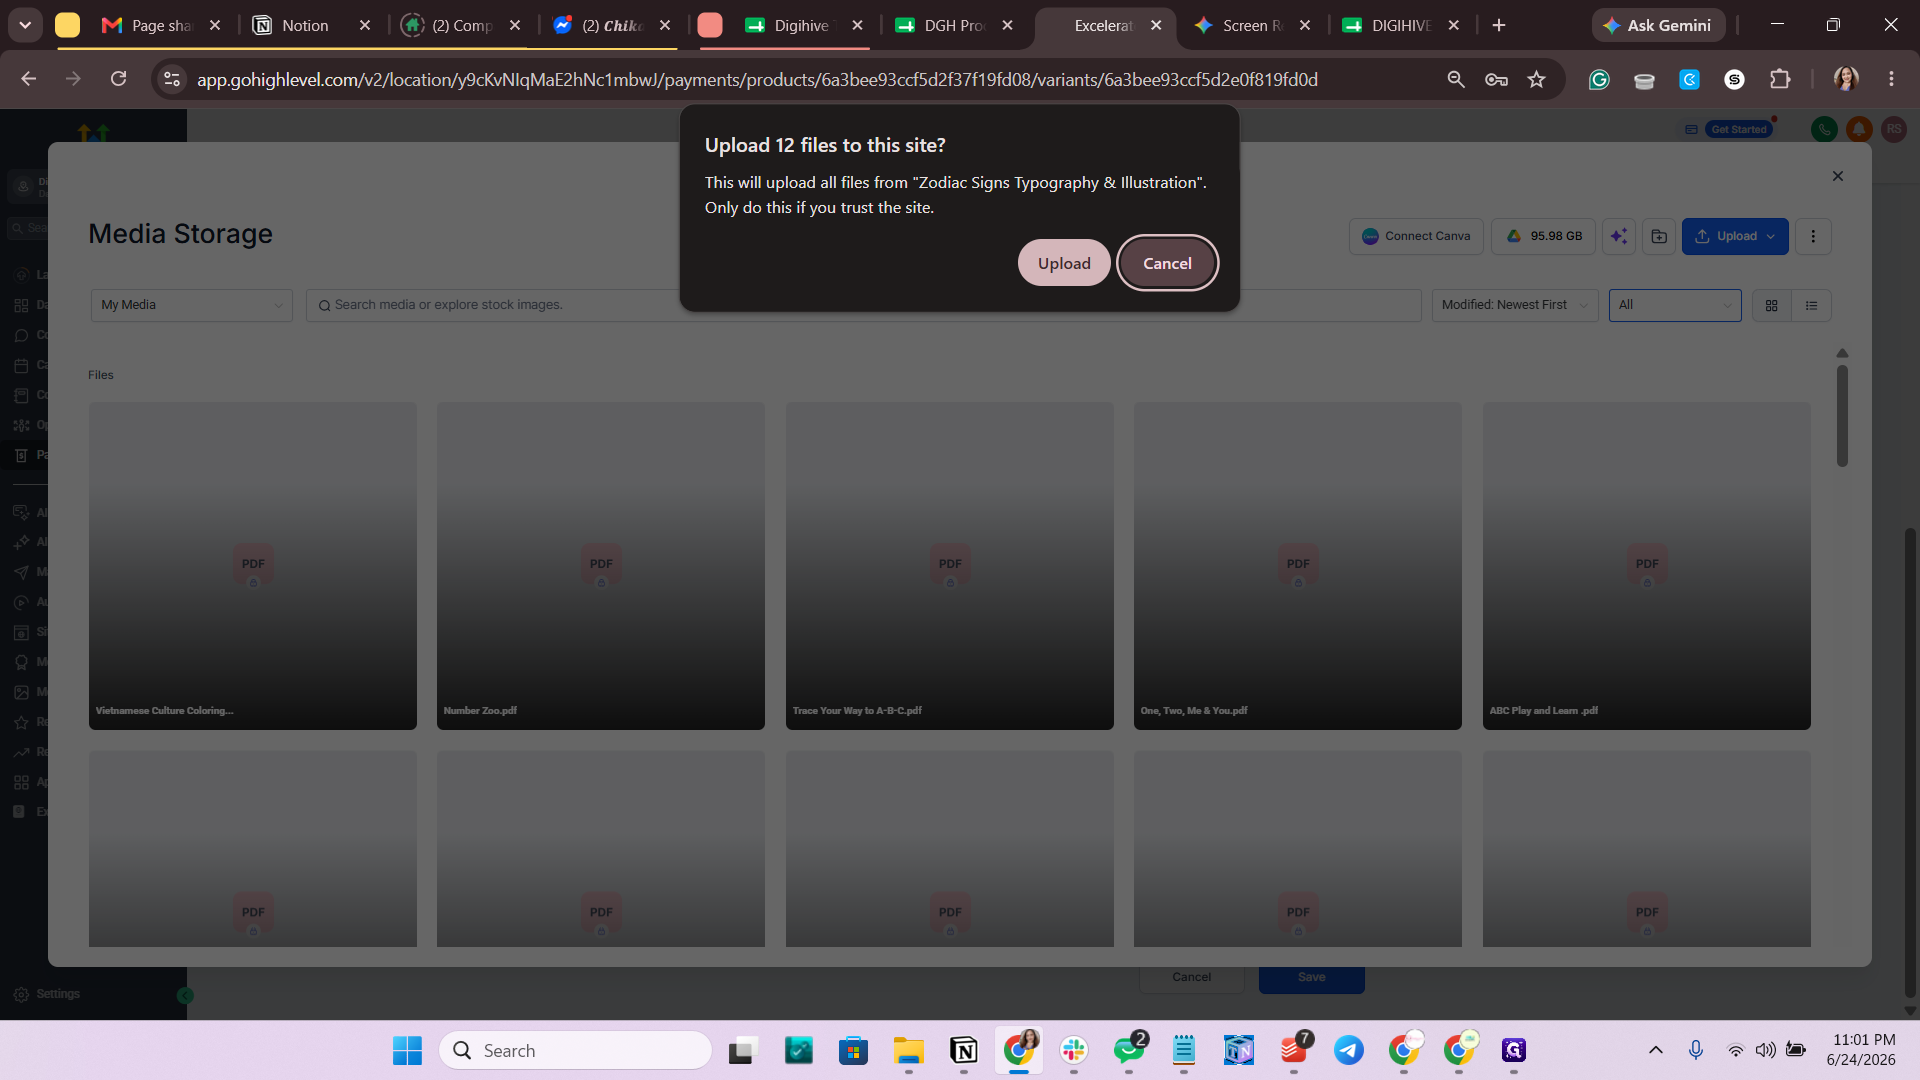
Task: Create a new folder in Media Storage
Action: [1659, 236]
